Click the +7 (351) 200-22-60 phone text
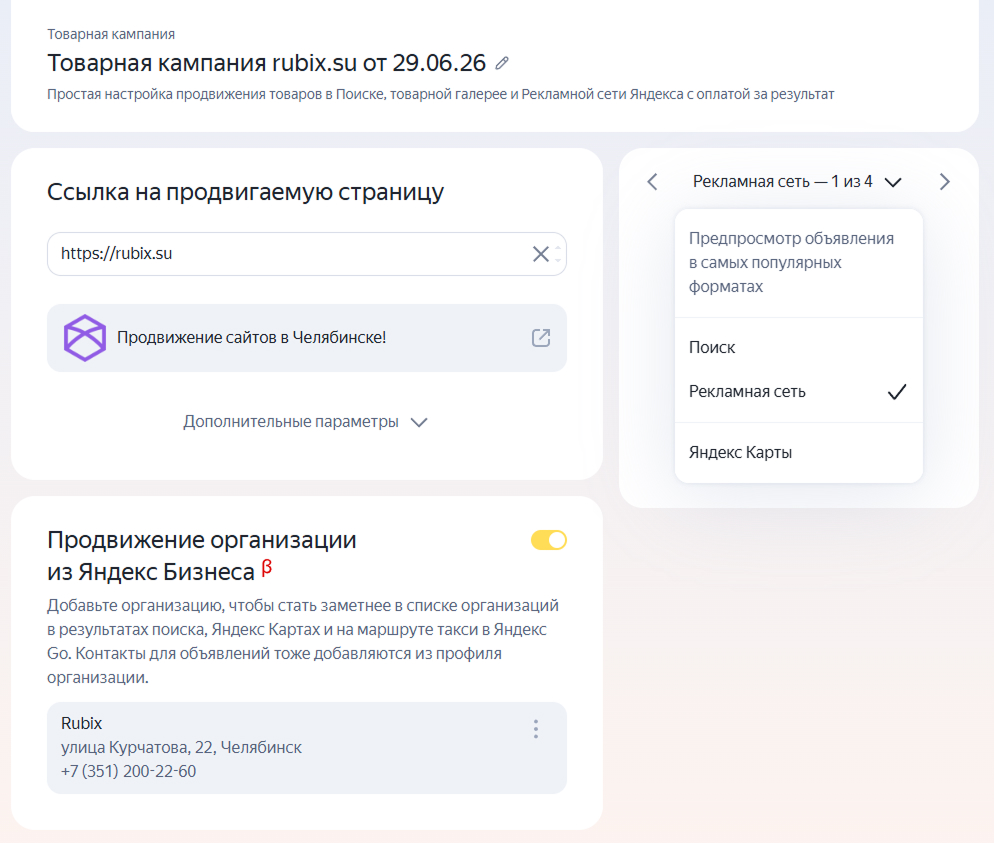Viewport: 994px width, 843px height. [x=129, y=771]
